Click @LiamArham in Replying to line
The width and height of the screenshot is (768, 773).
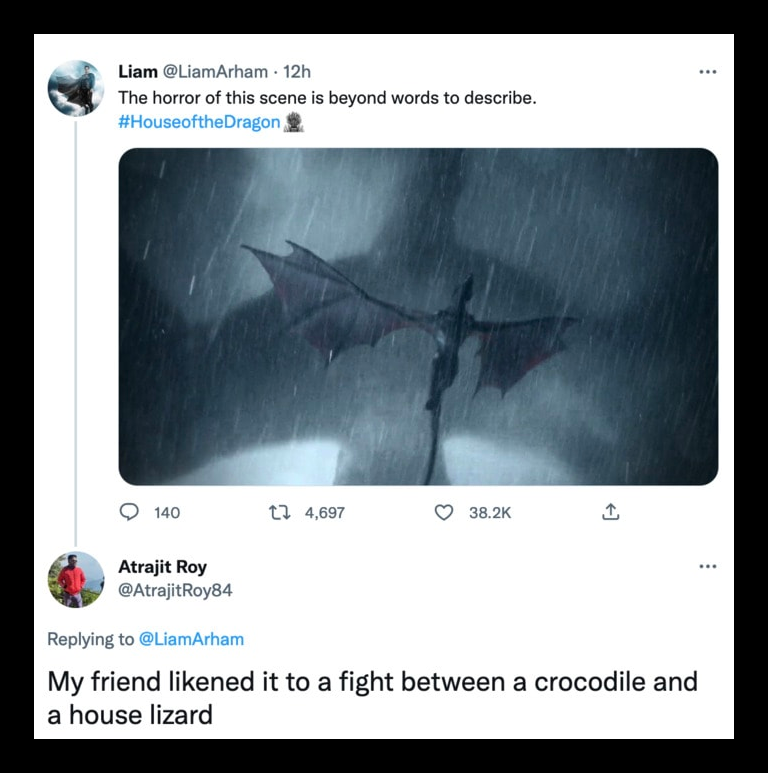tap(192, 639)
